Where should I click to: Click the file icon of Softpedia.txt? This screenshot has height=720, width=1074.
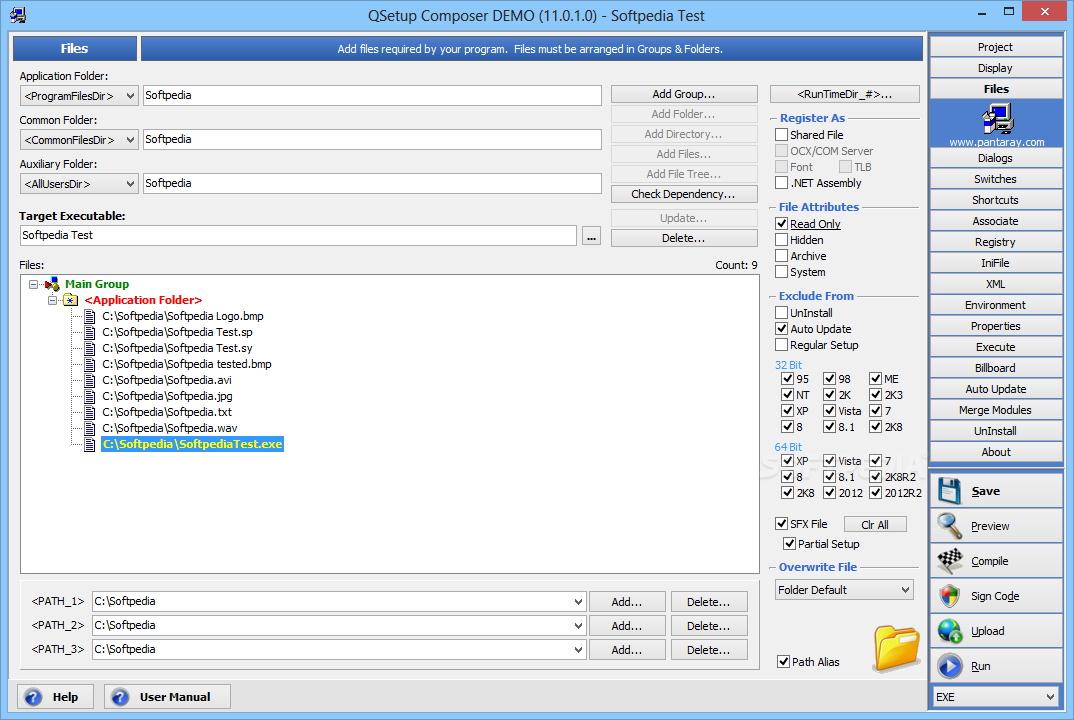pos(90,412)
